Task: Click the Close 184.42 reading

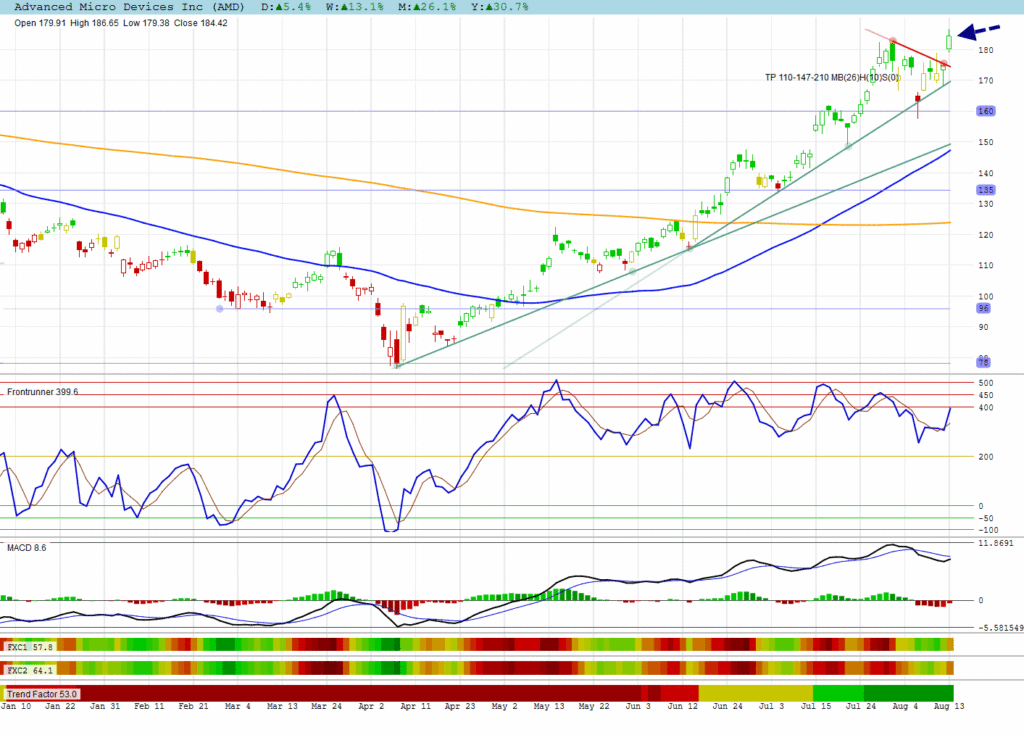Action: click(x=200, y=23)
